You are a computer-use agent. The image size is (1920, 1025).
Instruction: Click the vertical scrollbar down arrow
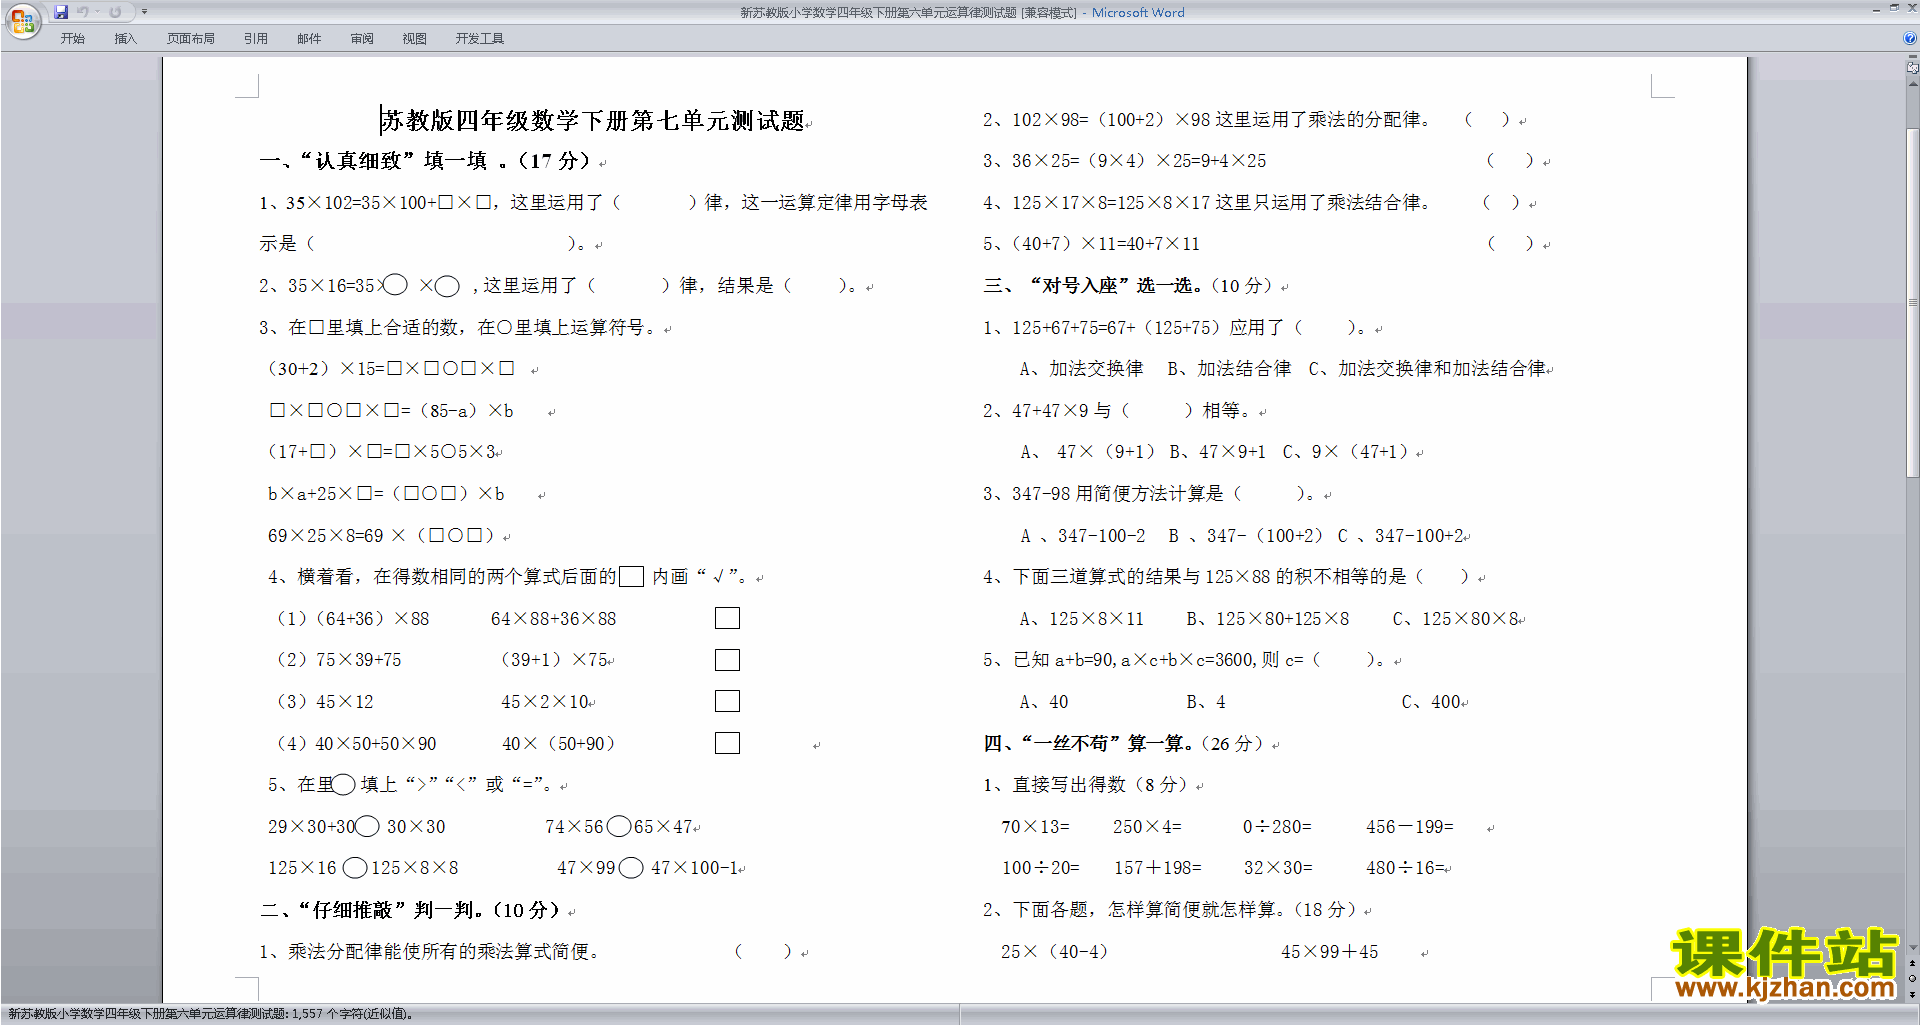tap(1912, 948)
